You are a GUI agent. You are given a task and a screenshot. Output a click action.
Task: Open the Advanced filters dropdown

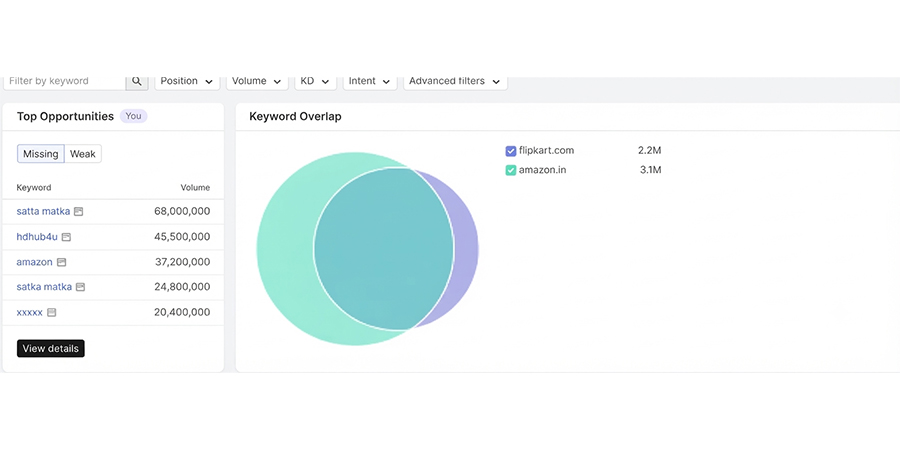coord(455,82)
